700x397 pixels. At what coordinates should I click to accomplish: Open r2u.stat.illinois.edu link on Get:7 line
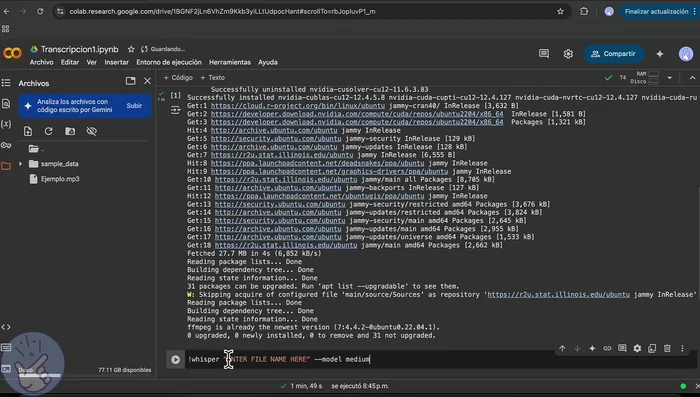[282, 155]
